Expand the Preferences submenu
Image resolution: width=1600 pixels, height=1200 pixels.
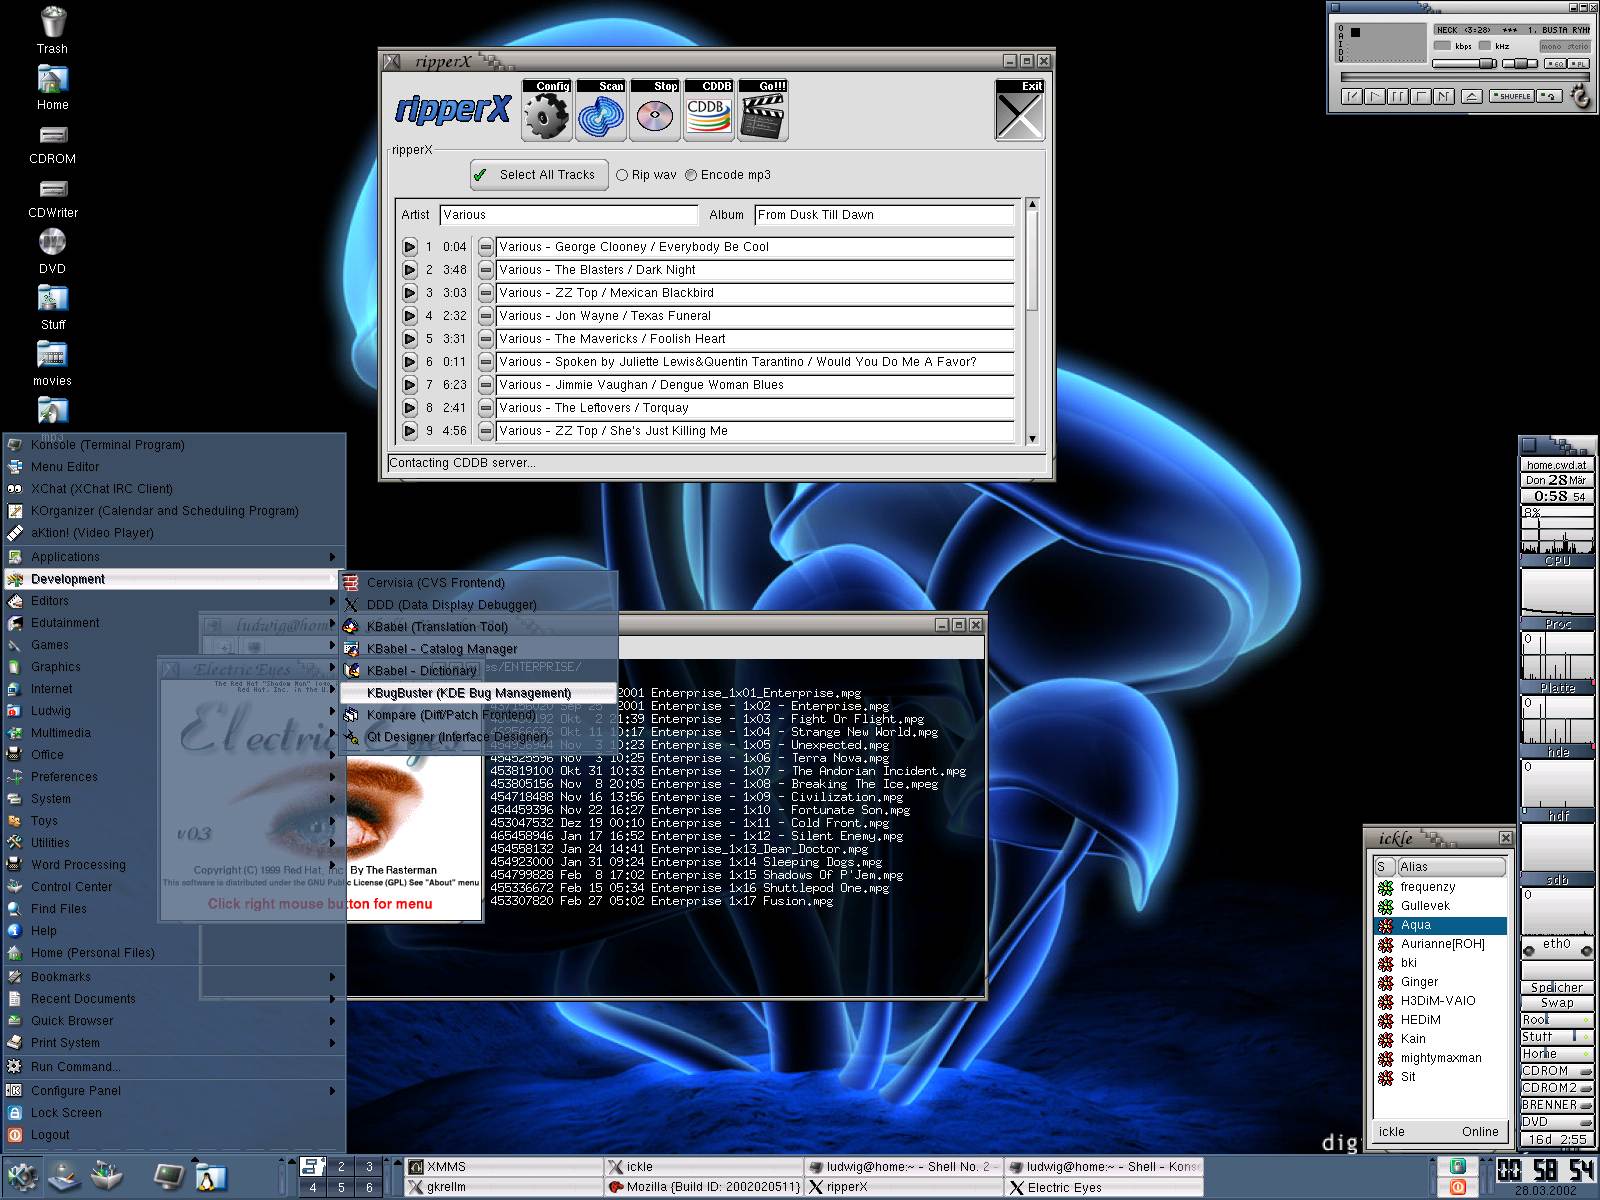coord(174,776)
